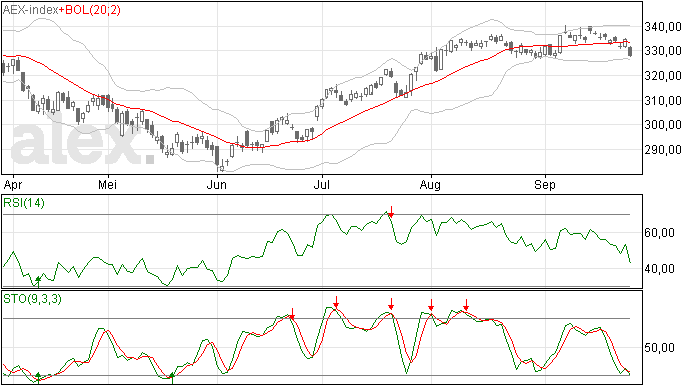Click the RSI(14) indicator label
The image size is (690, 387).
pyautogui.click(x=24, y=203)
